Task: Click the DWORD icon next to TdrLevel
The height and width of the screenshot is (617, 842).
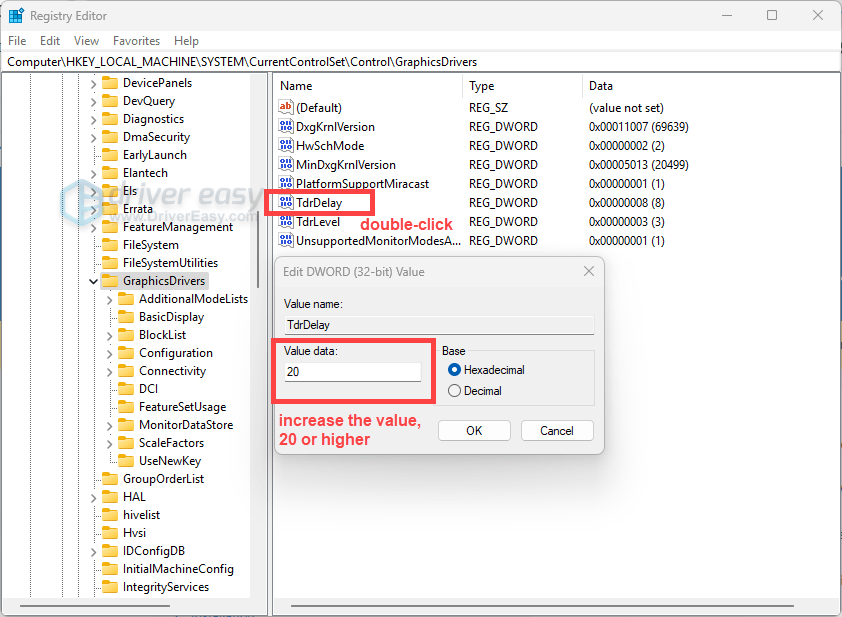Action: (x=285, y=222)
